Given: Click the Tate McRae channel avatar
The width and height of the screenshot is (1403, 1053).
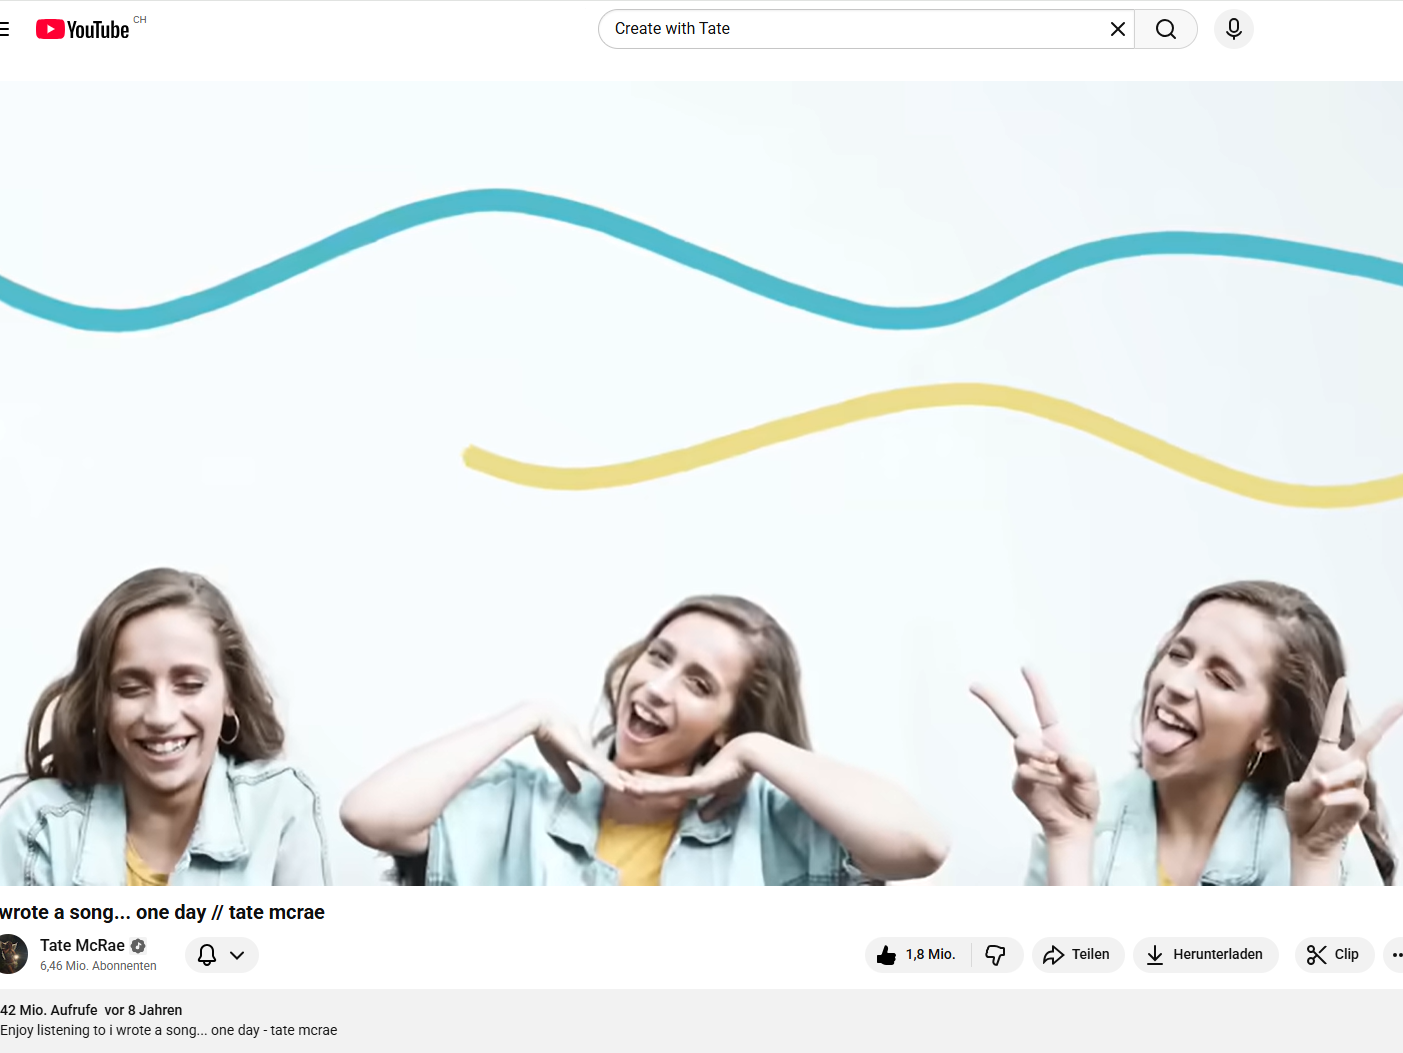Looking at the screenshot, I should click(11, 954).
